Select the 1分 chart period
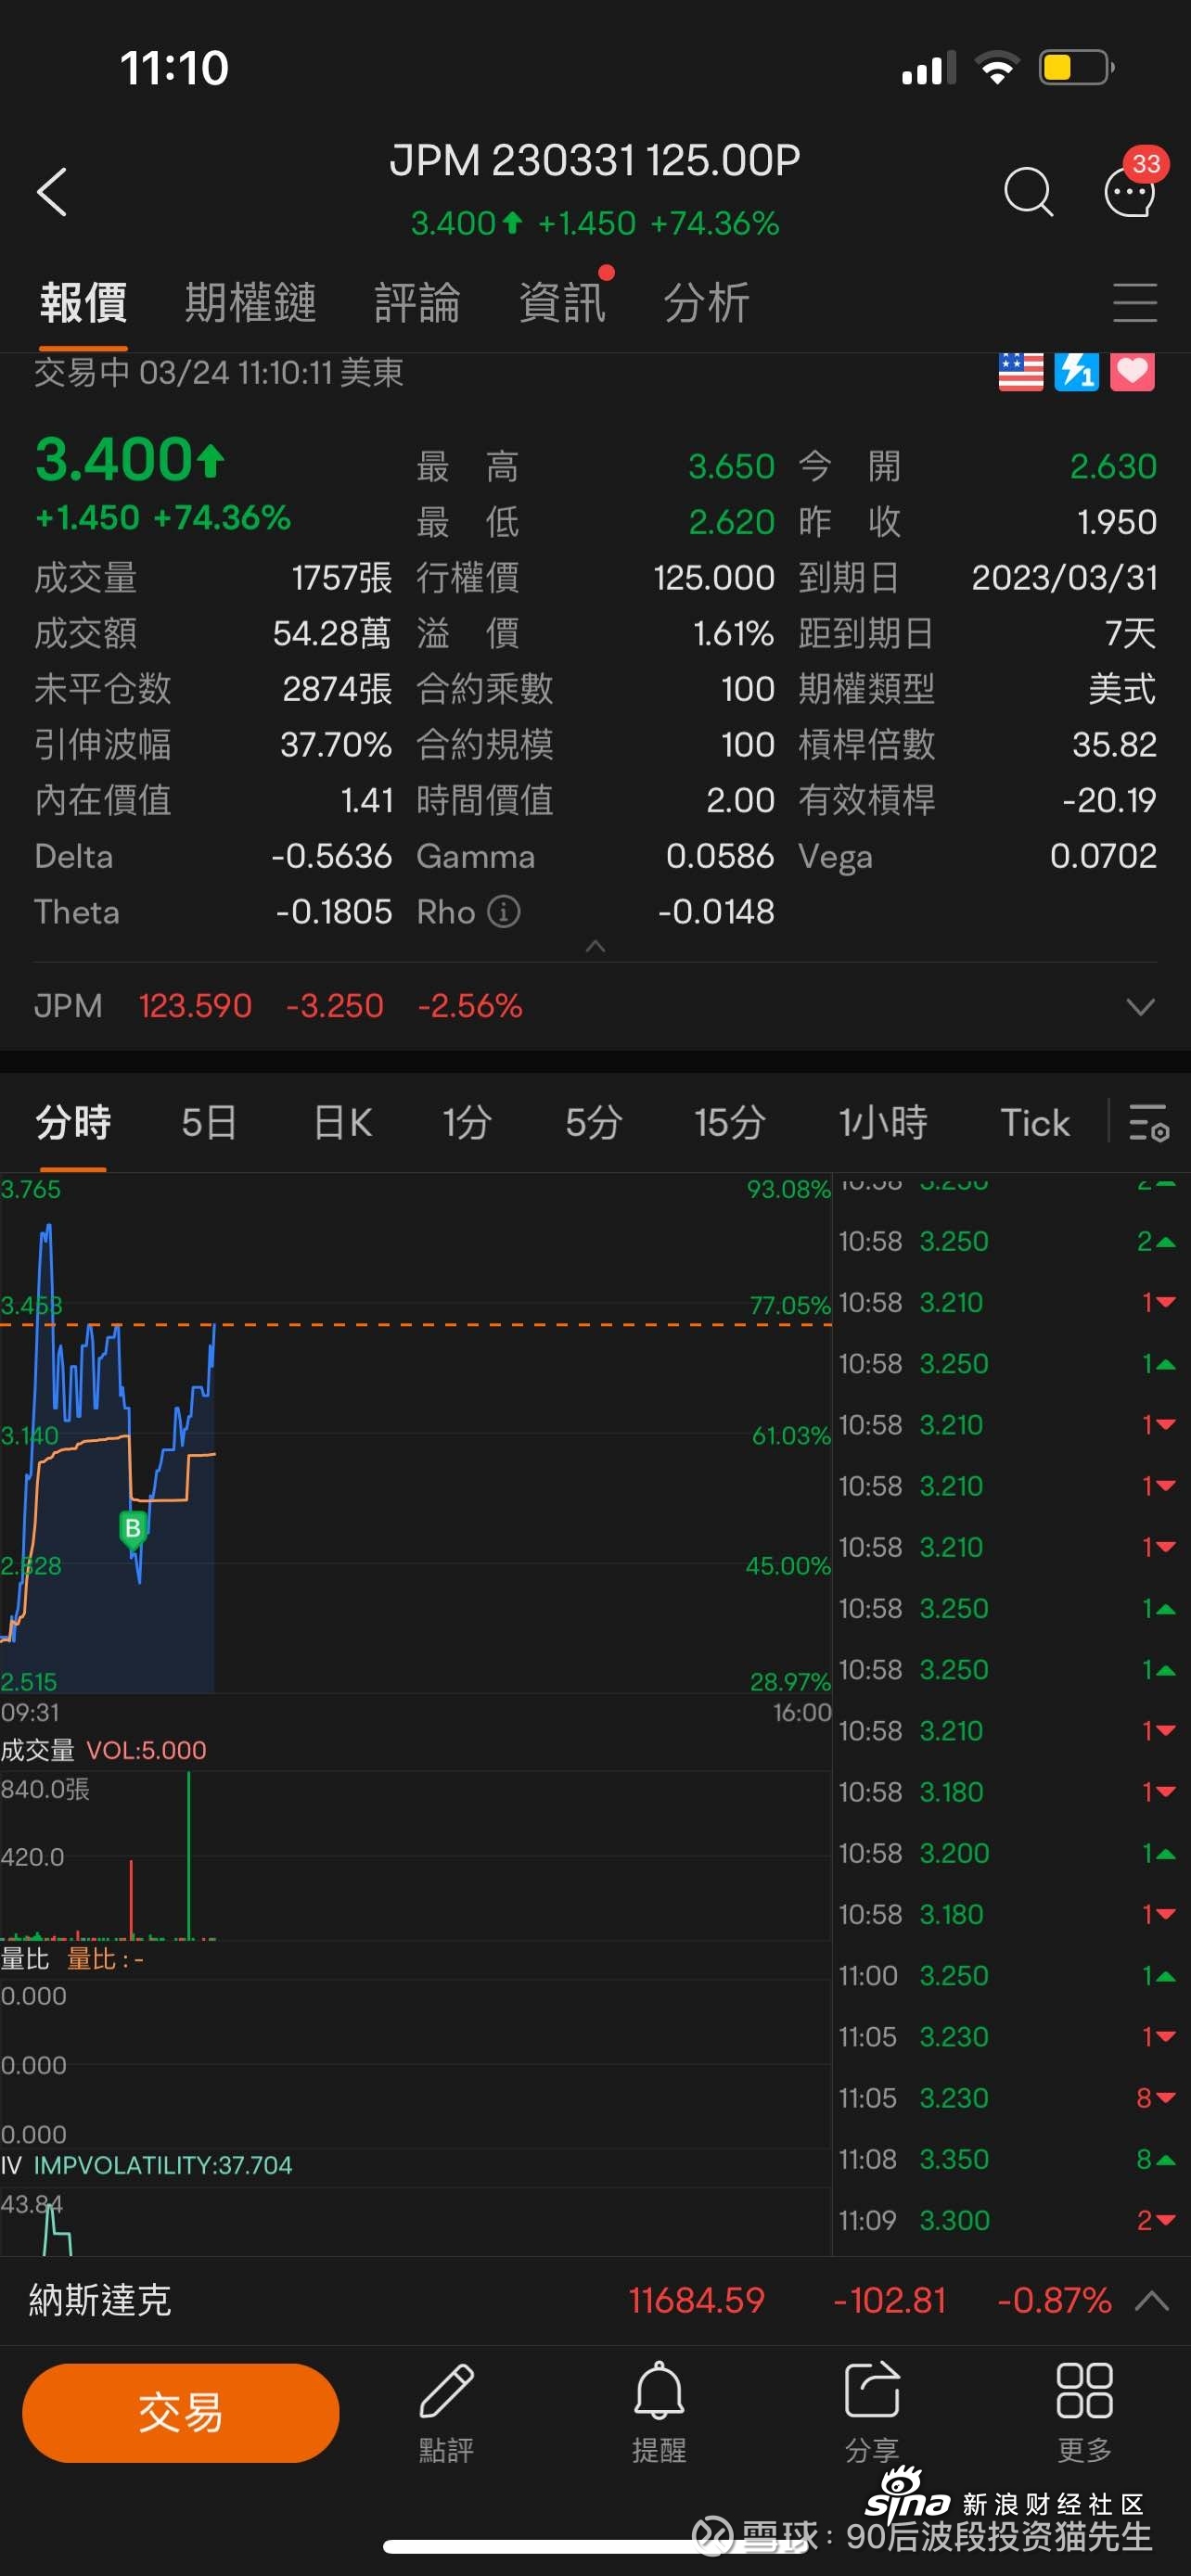 pos(467,1123)
